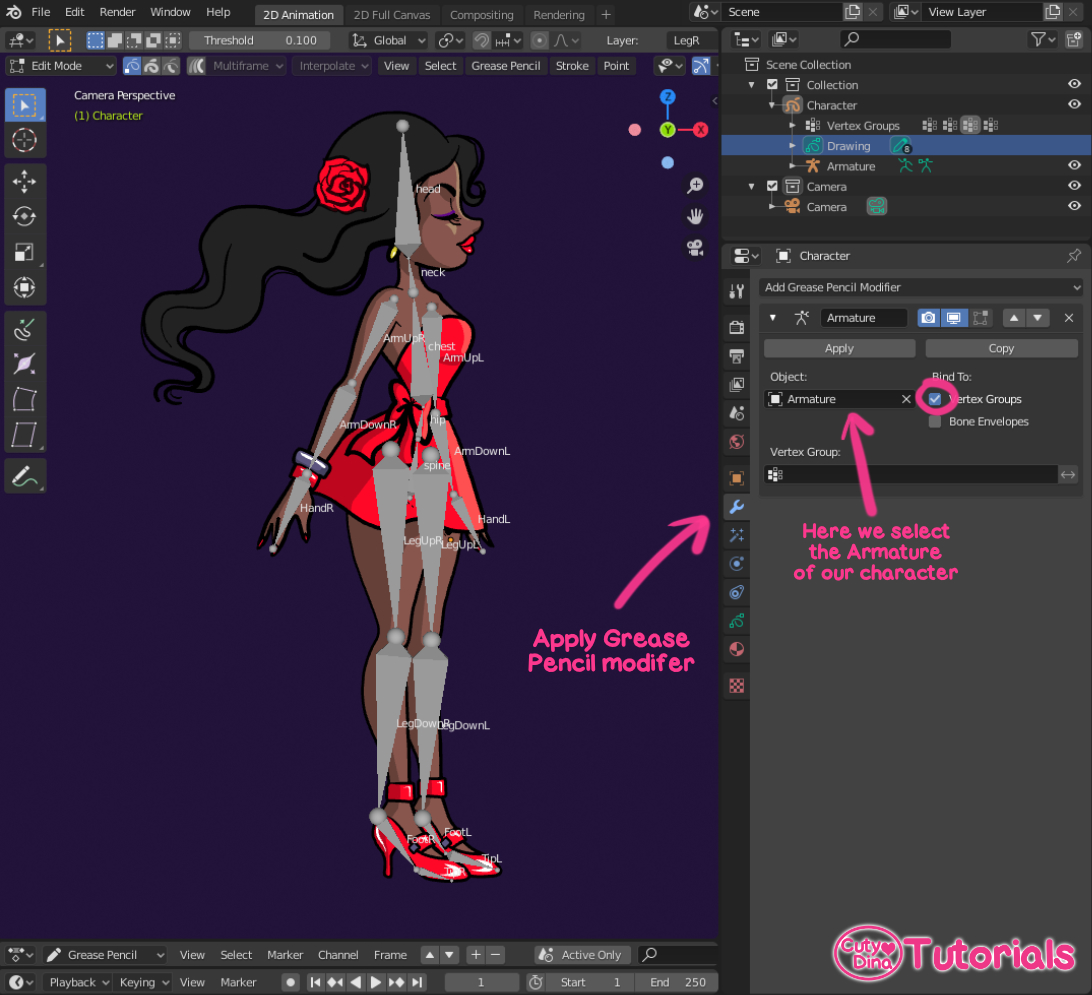1092x995 pixels.
Task: Select the Rotate tool
Action: point(24,215)
